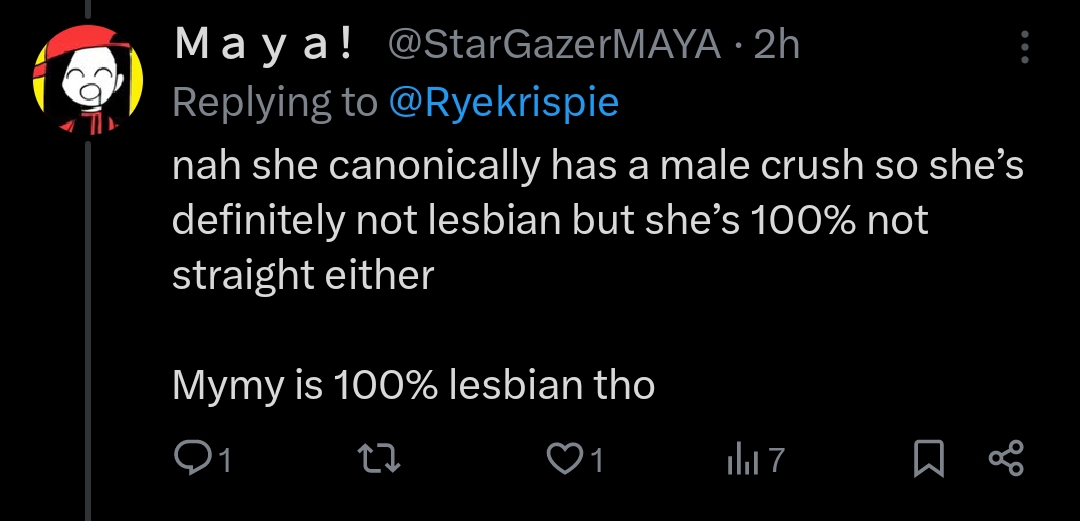Image resolution: width=1080 pixels, height=521 pixels.
Task: Like the tweet with the heart icon
Action: pos(565,459)
